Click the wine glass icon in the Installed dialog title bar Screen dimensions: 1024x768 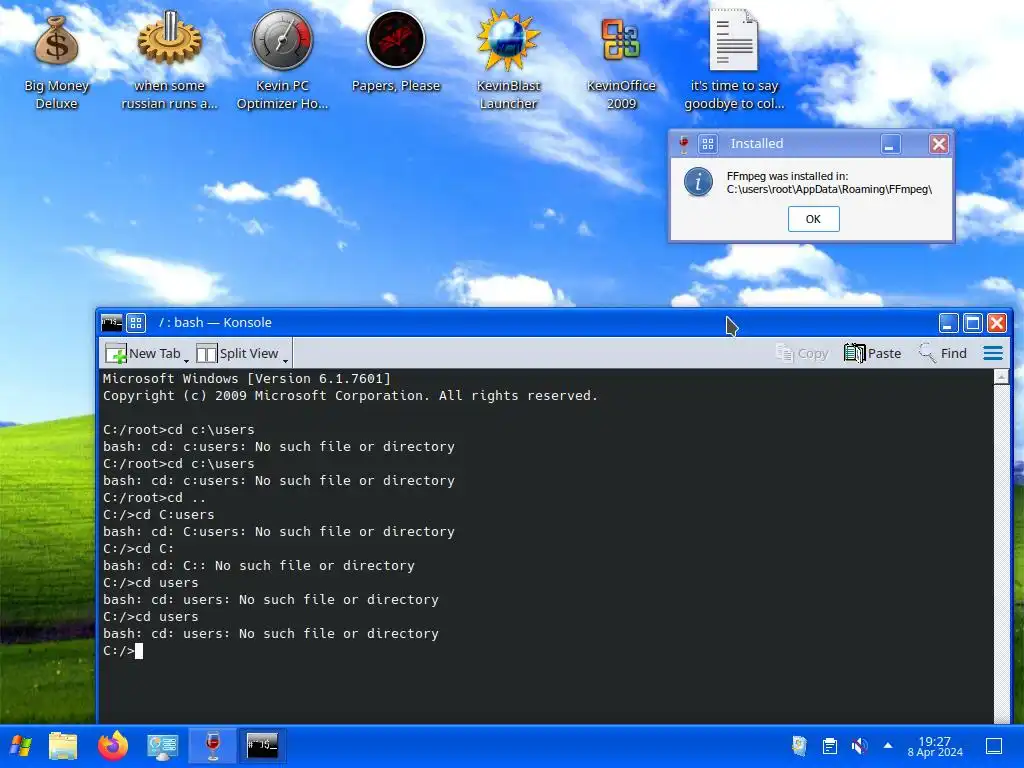[x=684, y=144]
